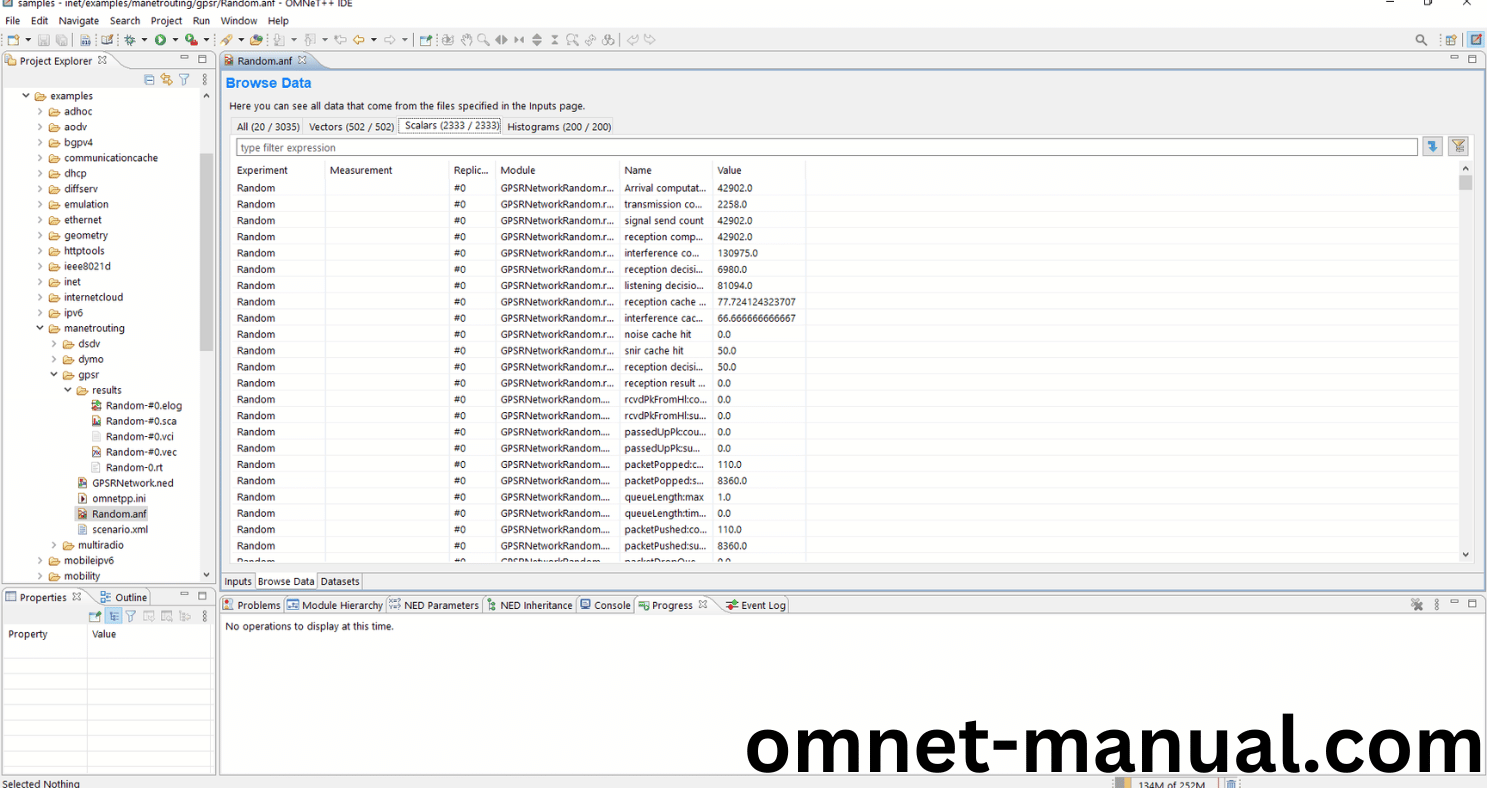Click the Debug bug icon in toolbar

pos(130,40)
